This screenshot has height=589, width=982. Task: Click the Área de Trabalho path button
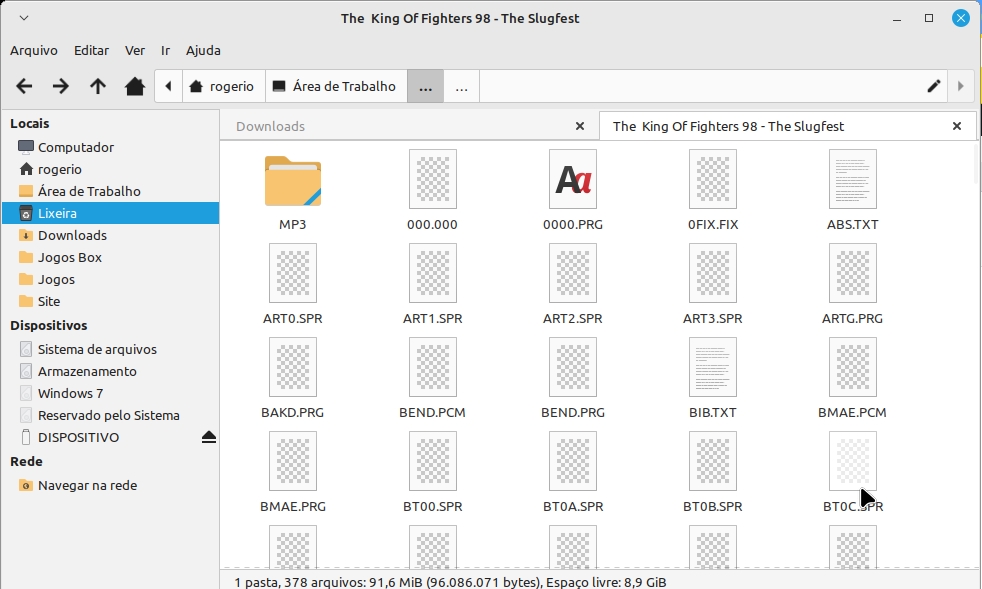click(x=335, y=86)
